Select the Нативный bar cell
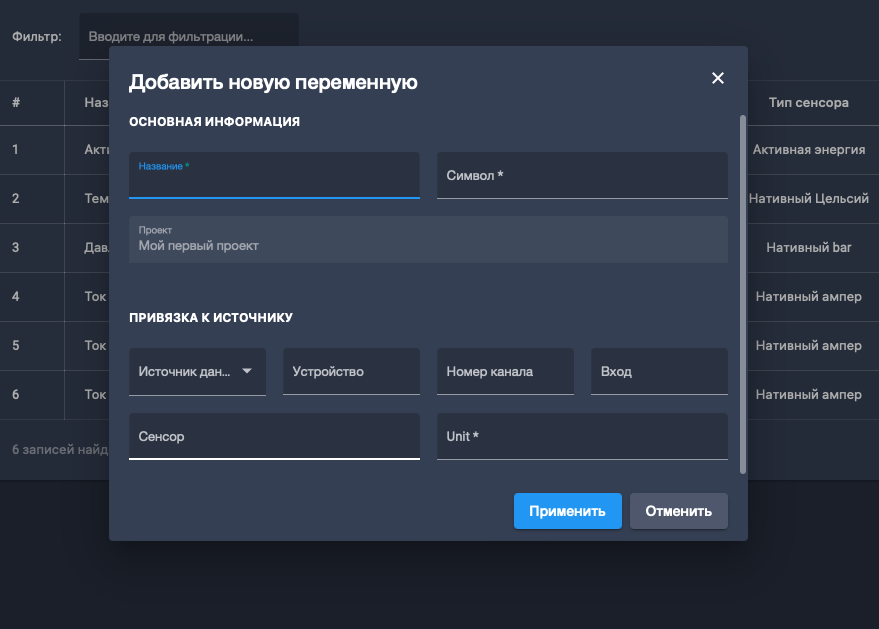 [x=808, y=247]
